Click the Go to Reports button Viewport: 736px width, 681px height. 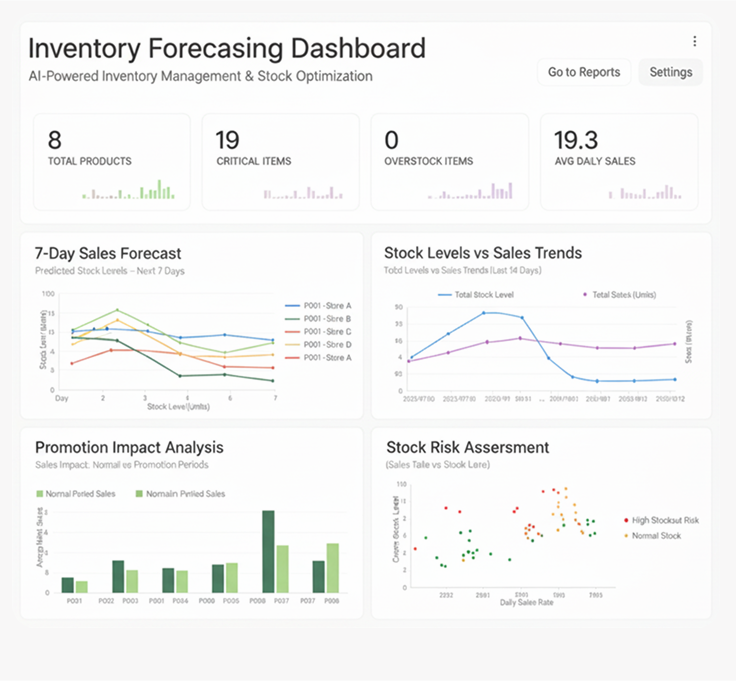click(x=584, y=72)
